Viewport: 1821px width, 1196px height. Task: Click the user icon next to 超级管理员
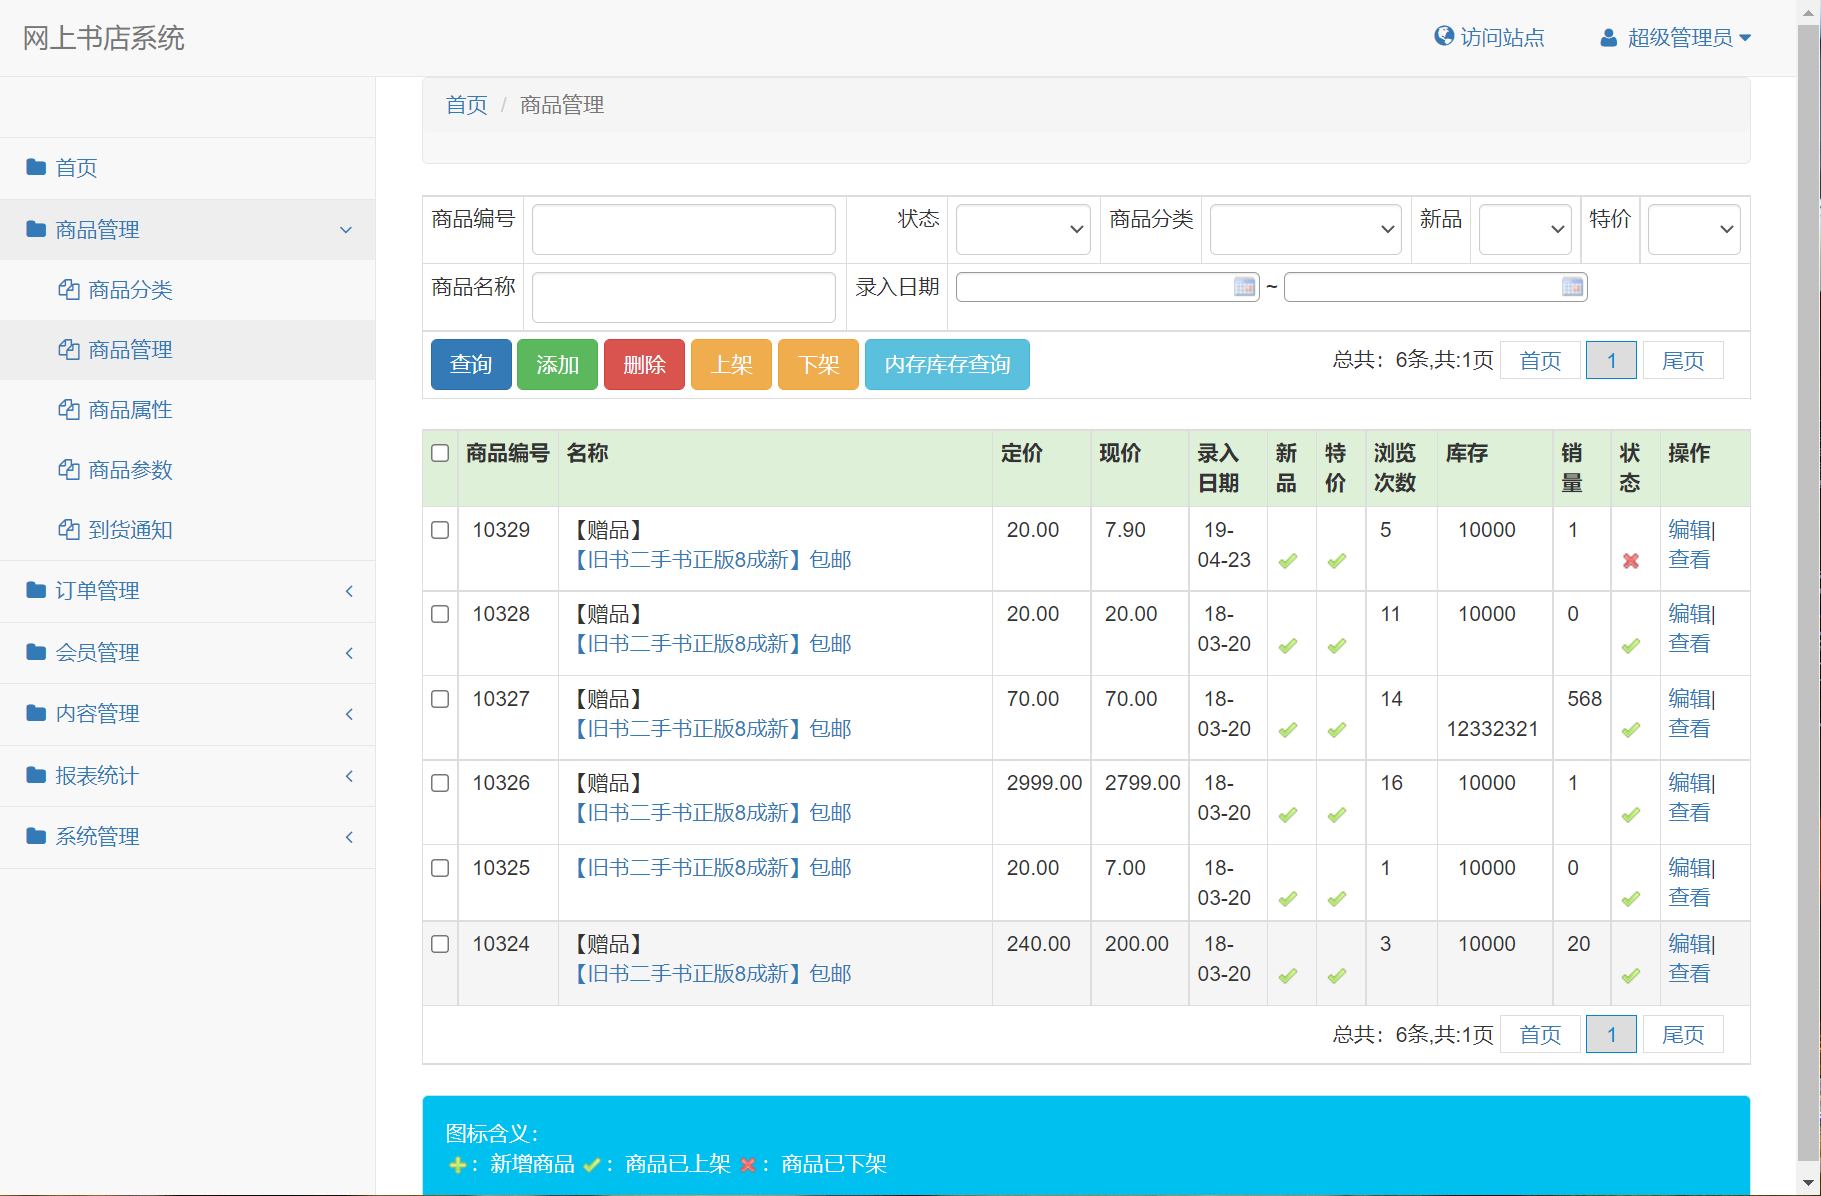[x=1608, y=36]
